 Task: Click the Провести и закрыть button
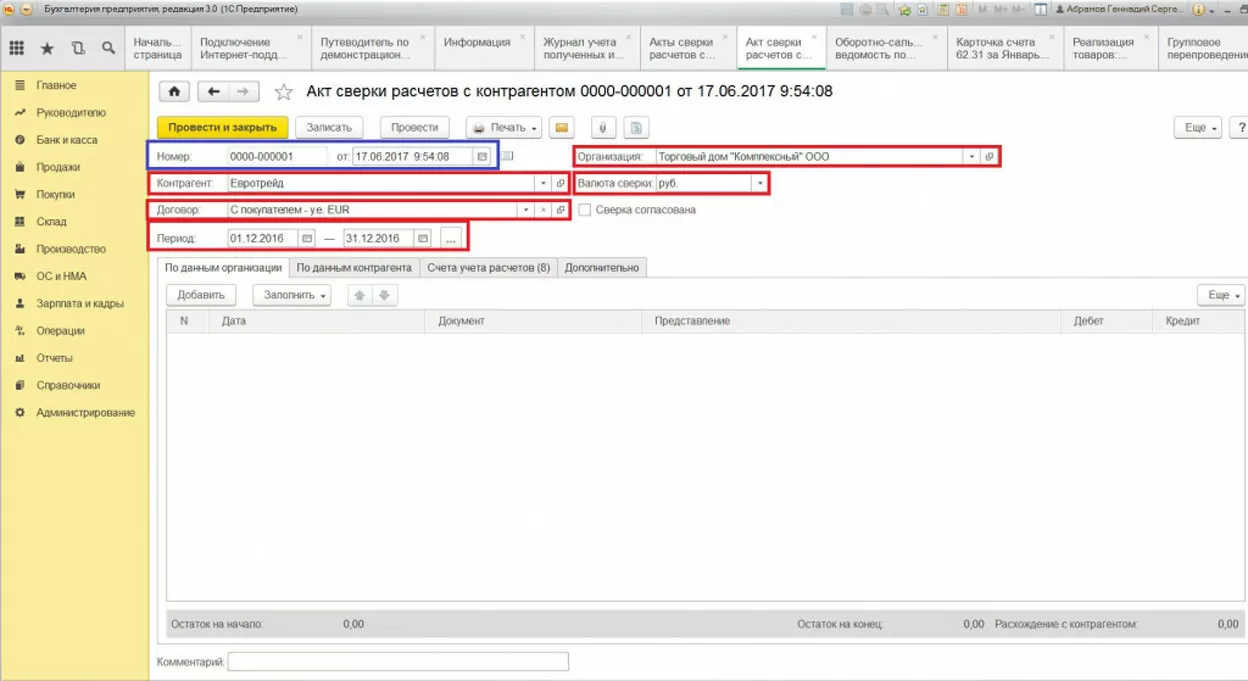[x=223, y=128]
